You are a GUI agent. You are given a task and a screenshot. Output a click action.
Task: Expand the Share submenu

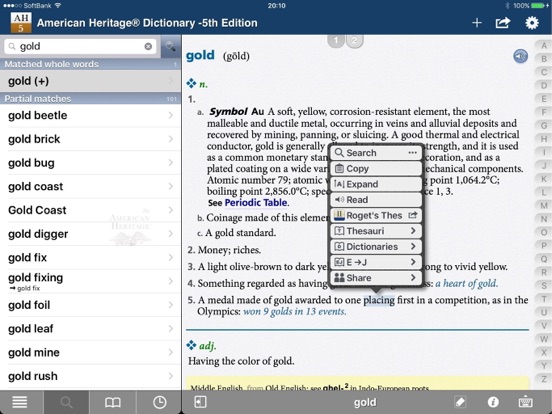[x=376, y=278]
